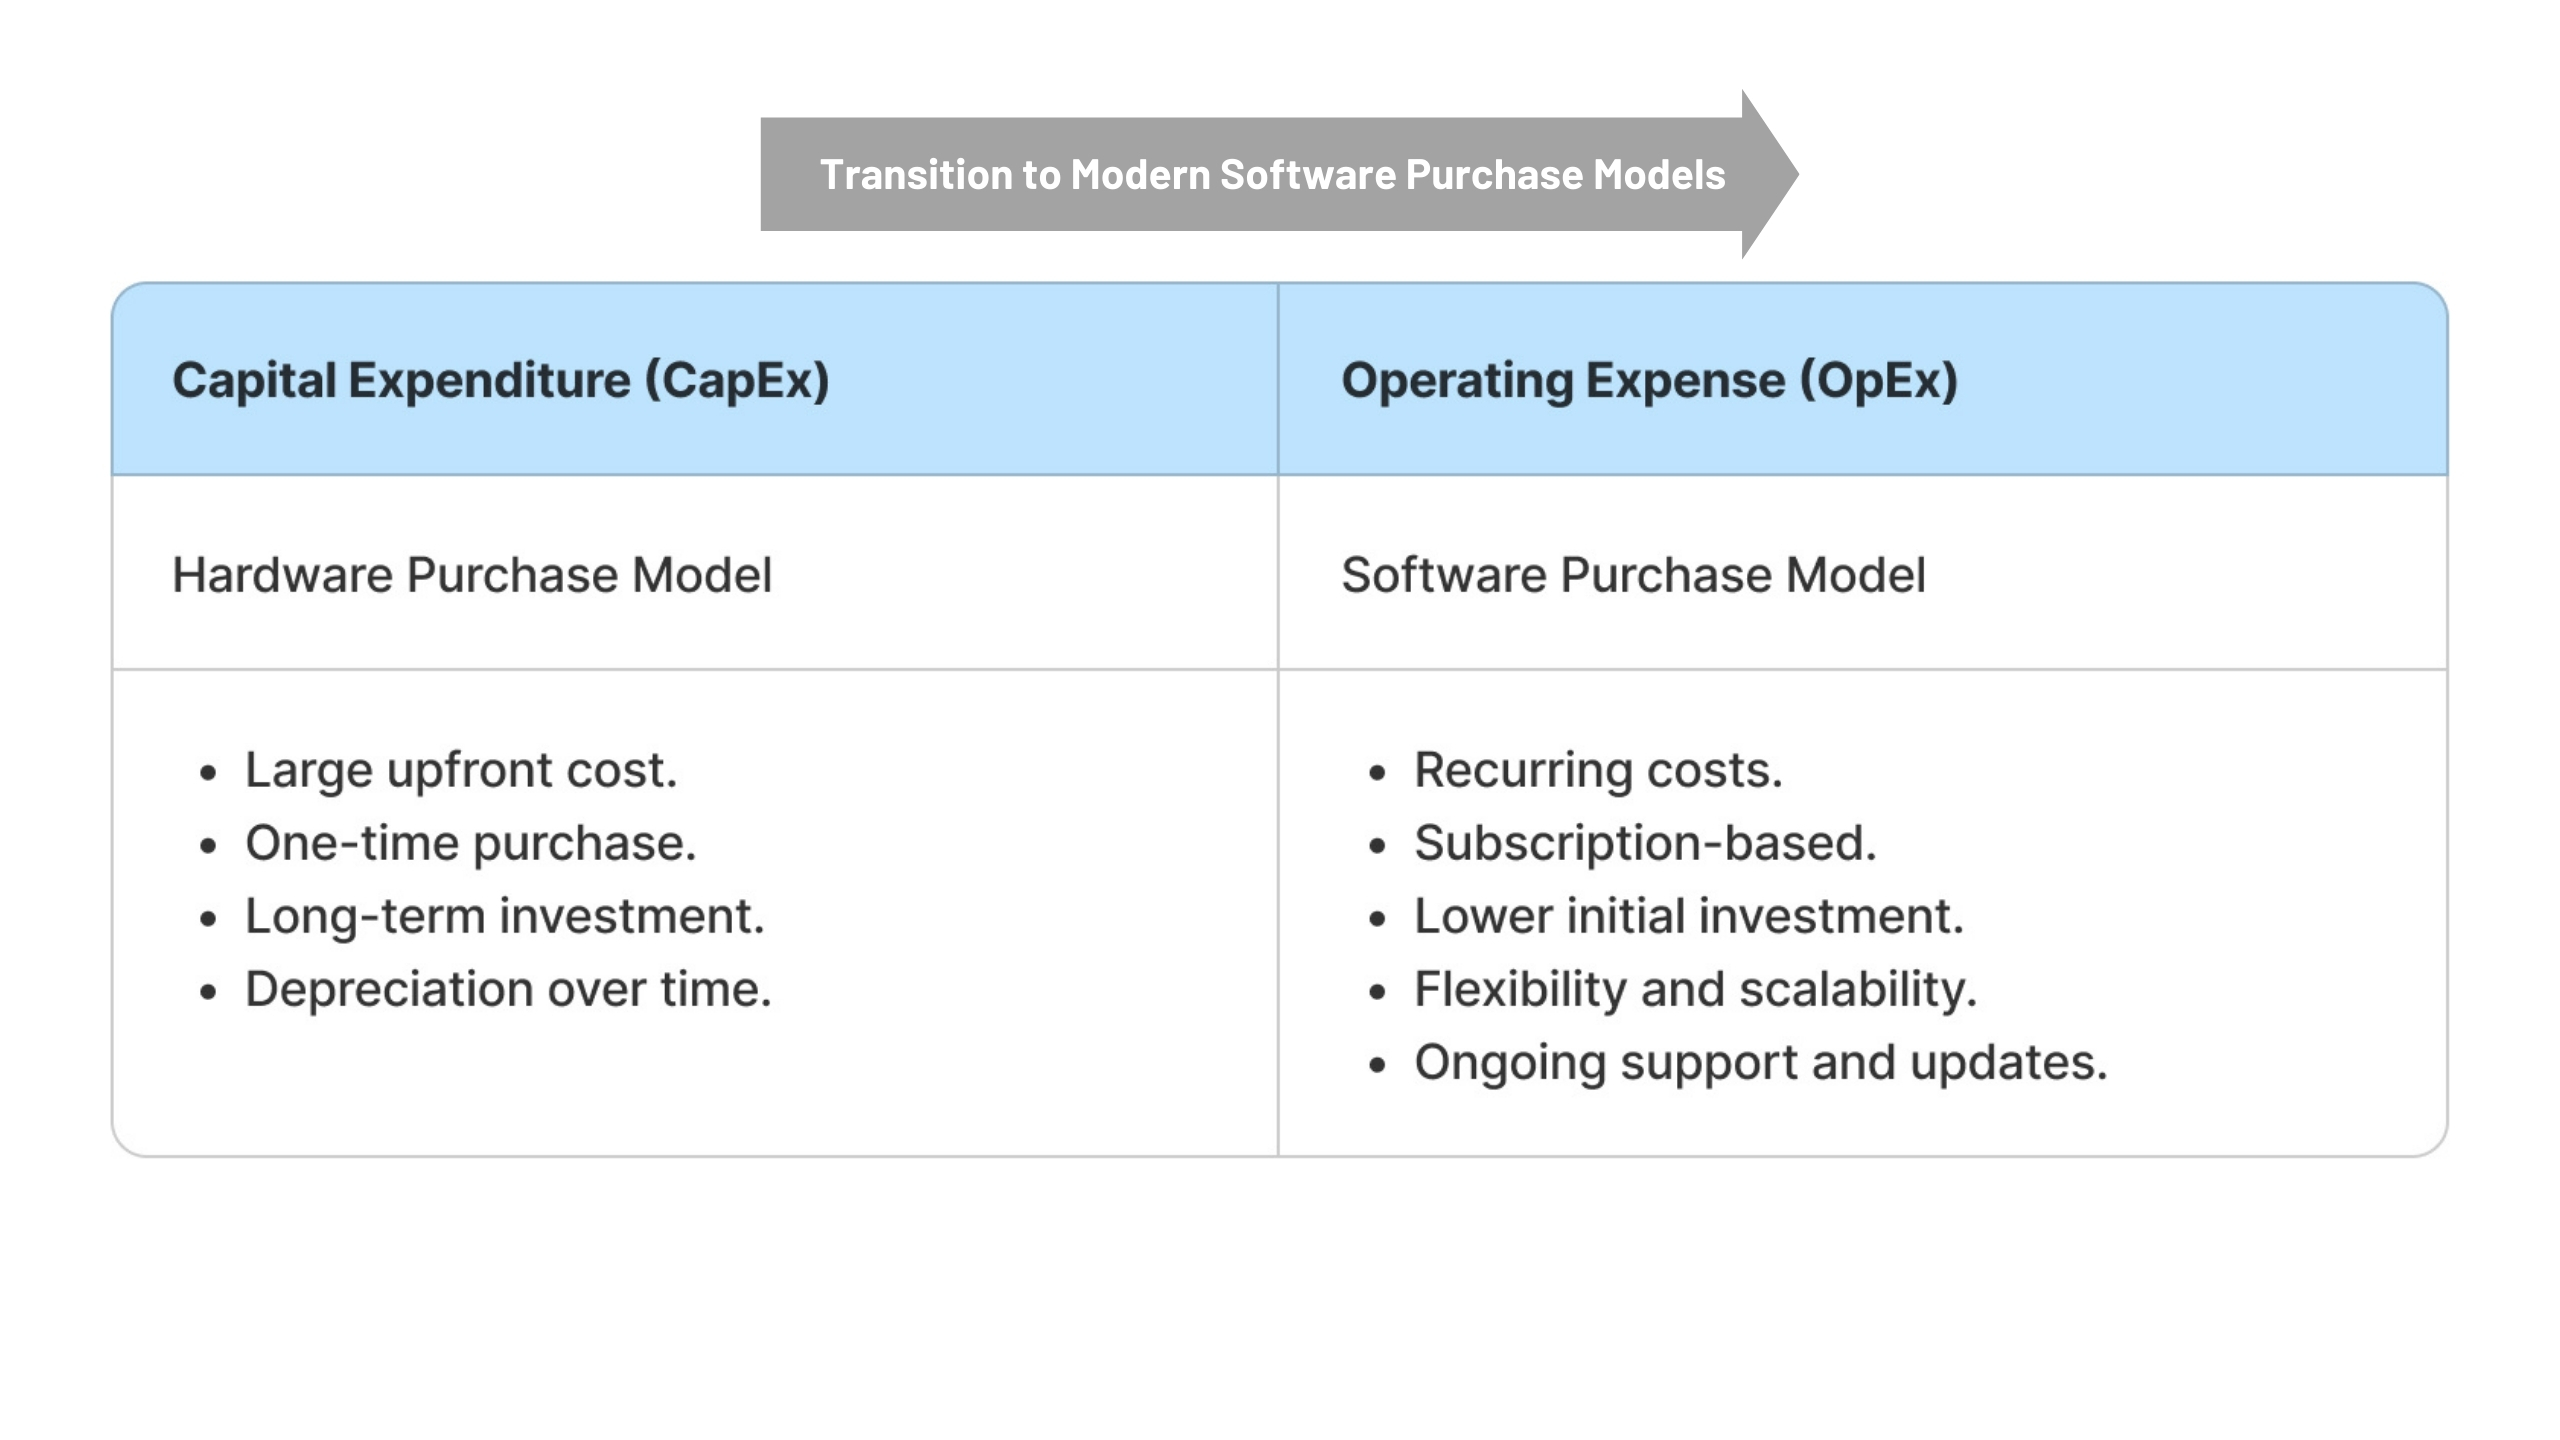Click 'Subscription-based.' bullet text
Image resolution: width=2560 pixels, height=1440 pixels.
tap(1644, 843)
